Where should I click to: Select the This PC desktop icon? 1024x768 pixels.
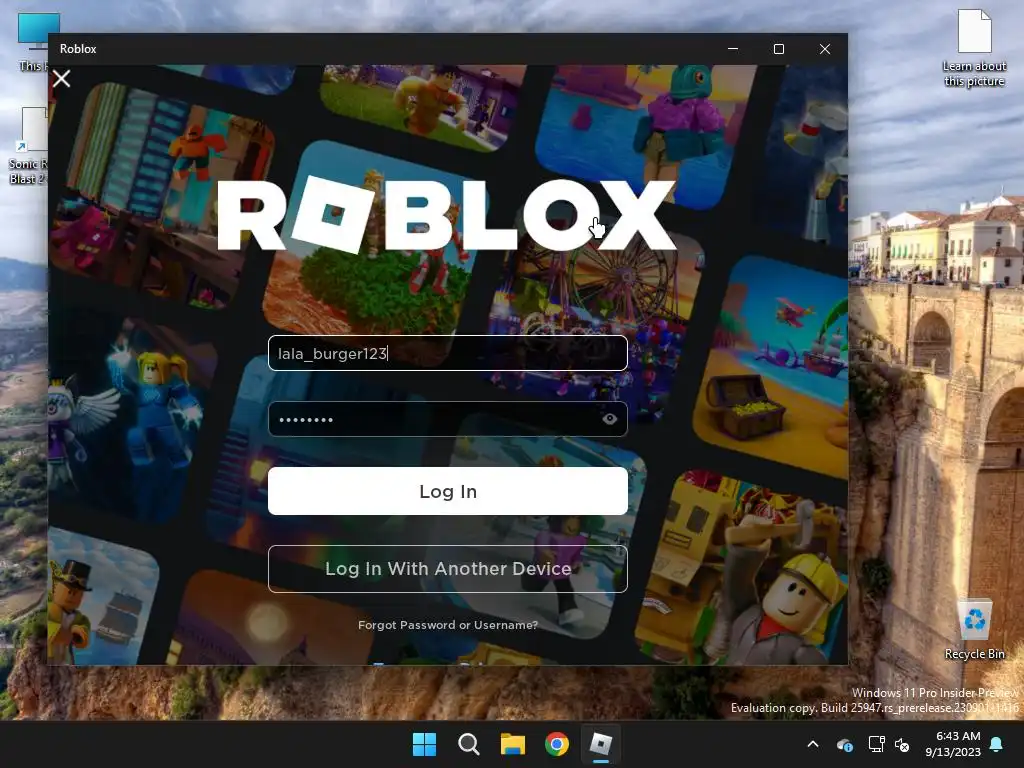32,42
